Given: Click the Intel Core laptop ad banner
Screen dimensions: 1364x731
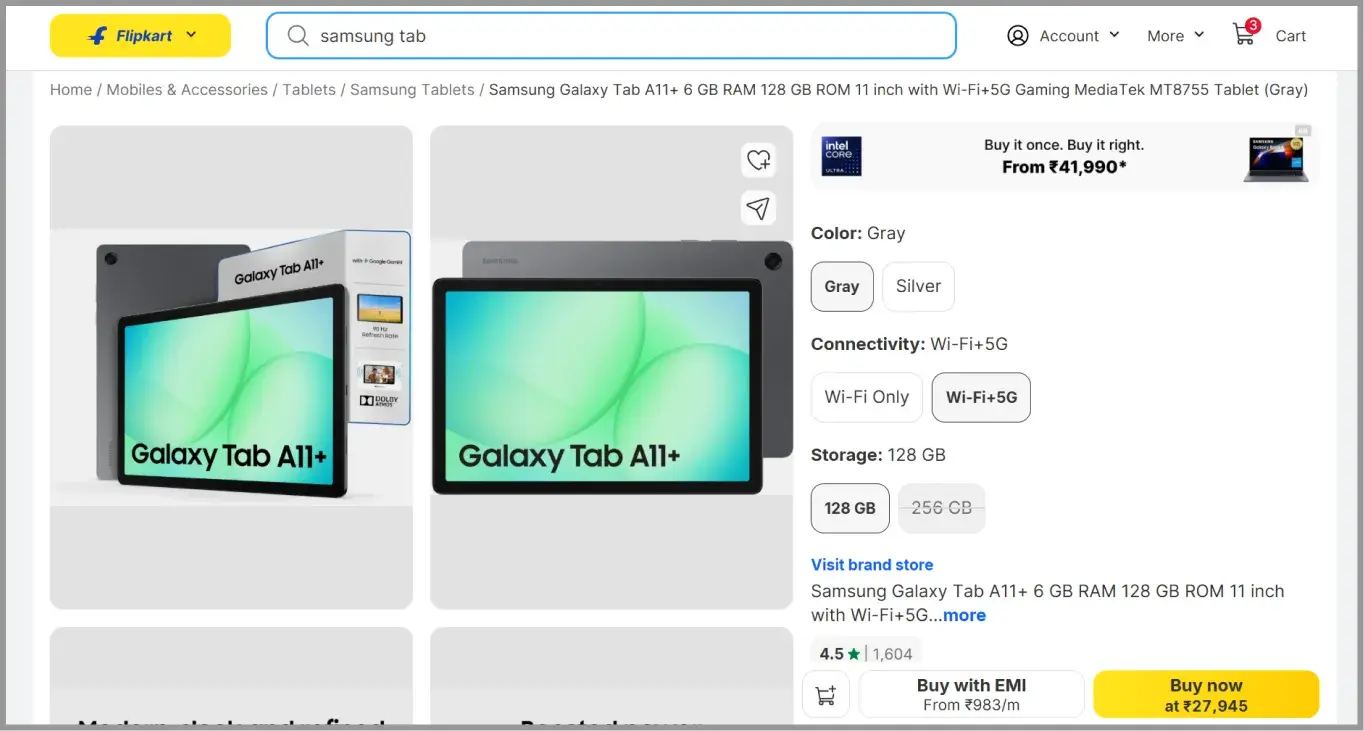Looking at the screenshot, I should (1065, 156).
